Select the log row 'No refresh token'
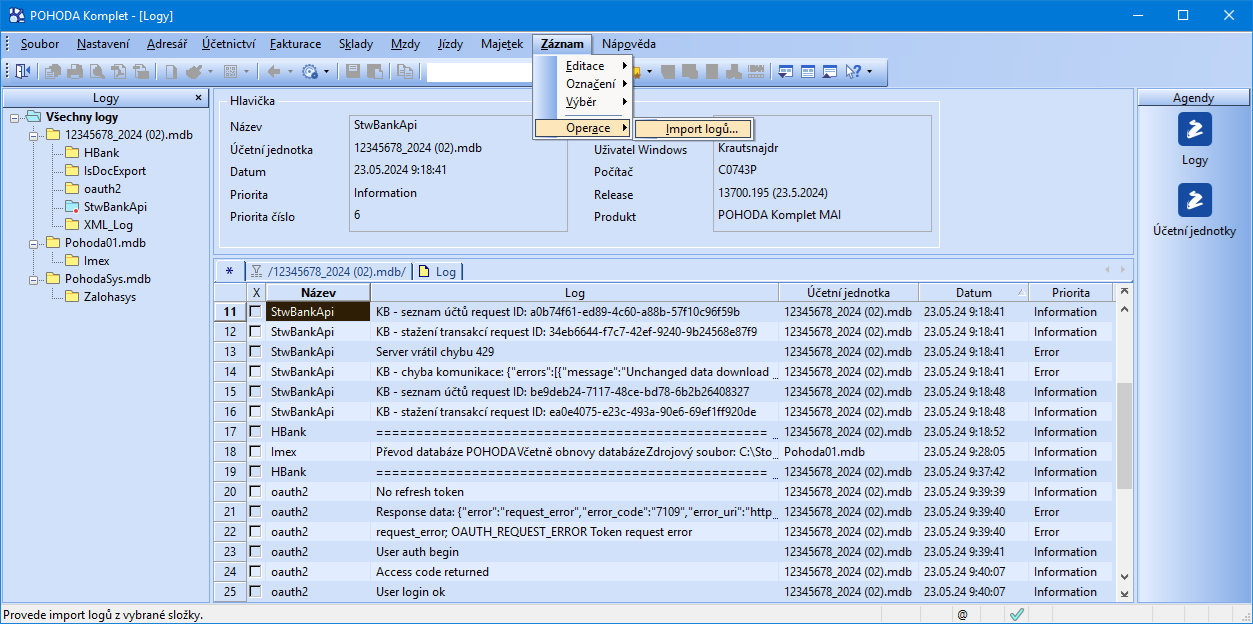This screenshot has height=624, width=1253. coord(664,491)
